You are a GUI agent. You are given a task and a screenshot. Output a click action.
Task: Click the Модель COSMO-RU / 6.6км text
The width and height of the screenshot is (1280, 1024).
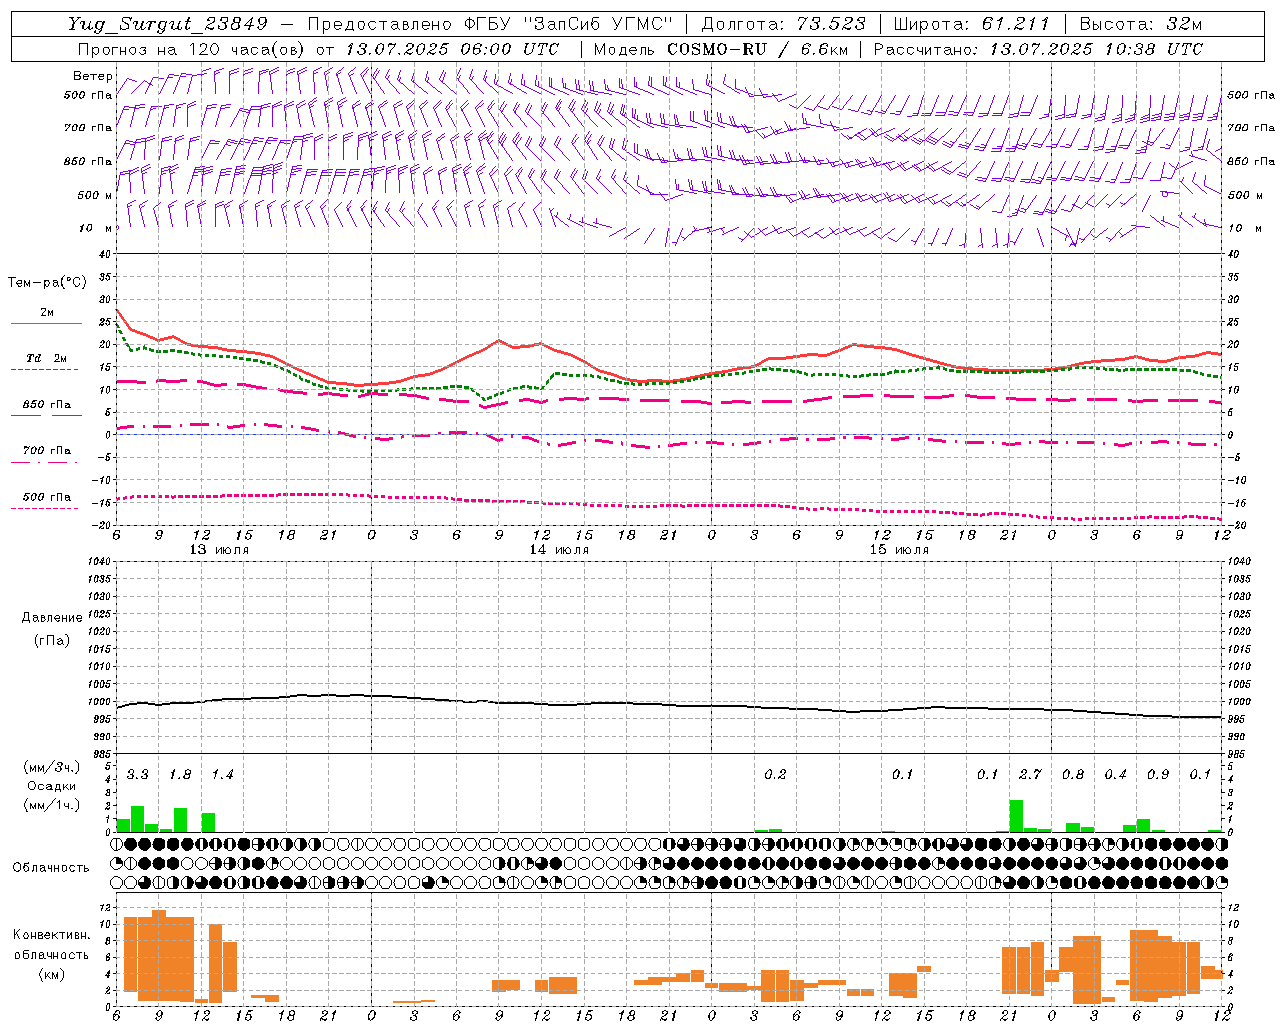click(x=719, y=49)
